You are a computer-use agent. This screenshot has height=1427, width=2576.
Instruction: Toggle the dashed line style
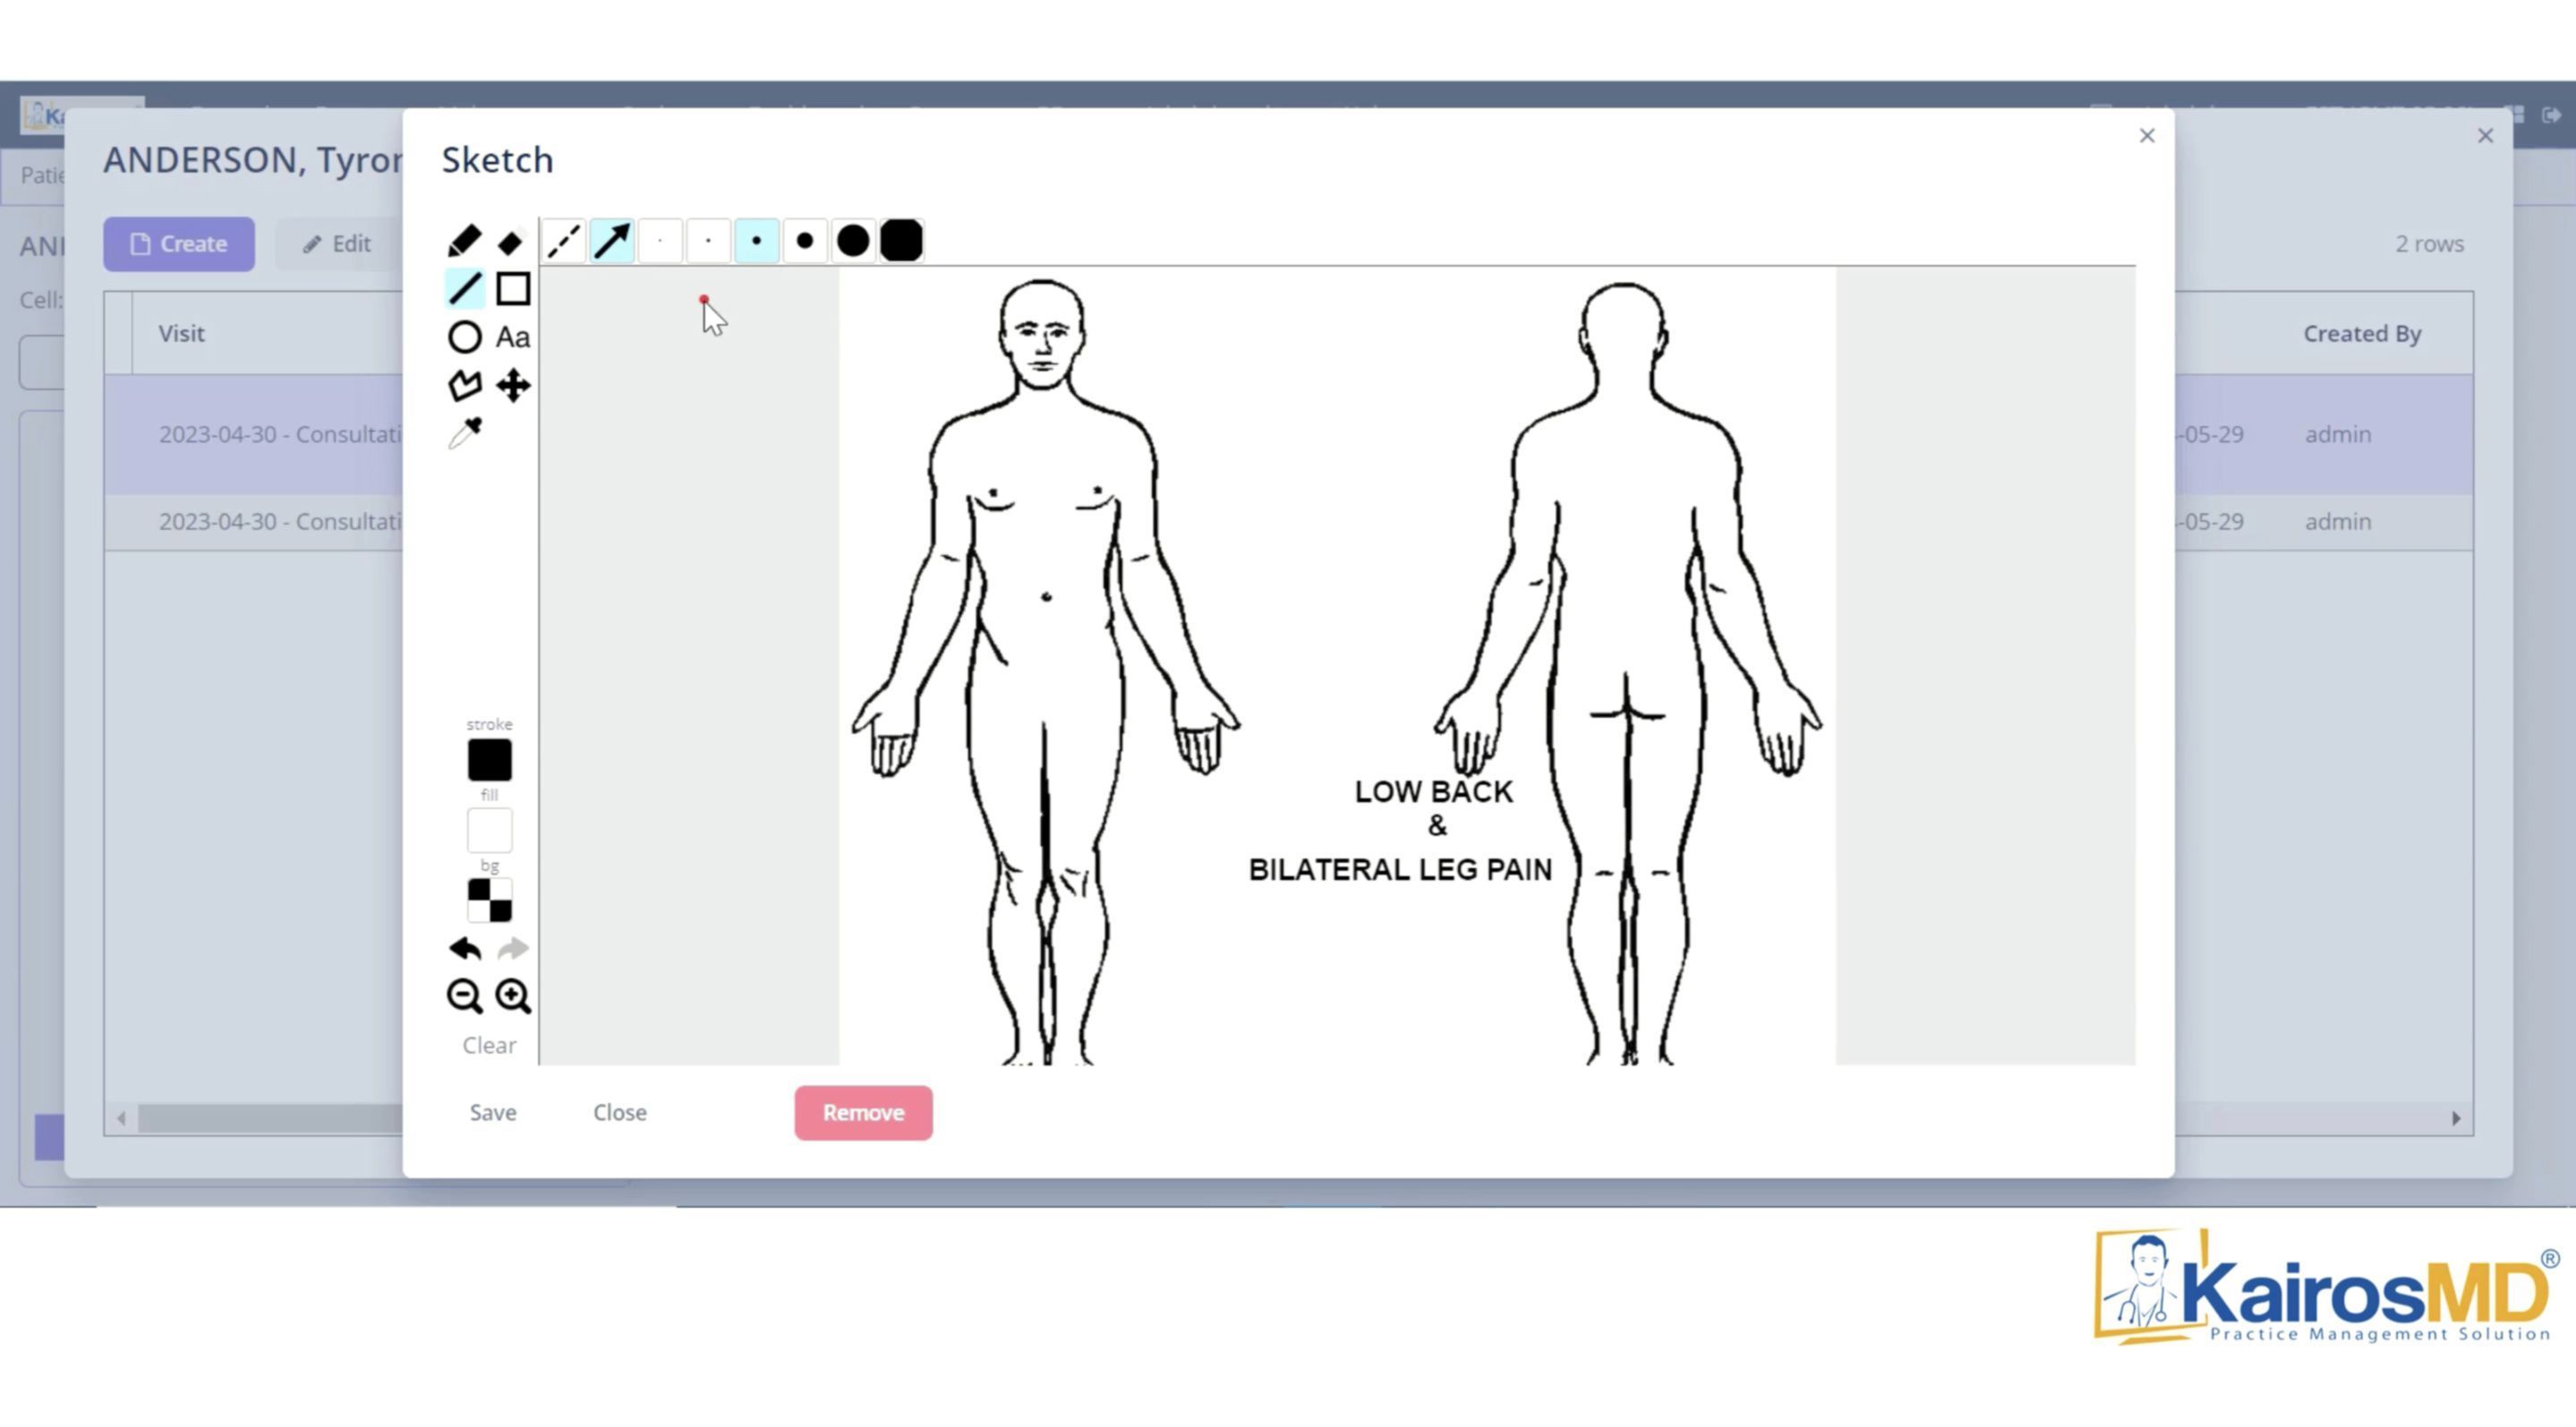[564, 241]
